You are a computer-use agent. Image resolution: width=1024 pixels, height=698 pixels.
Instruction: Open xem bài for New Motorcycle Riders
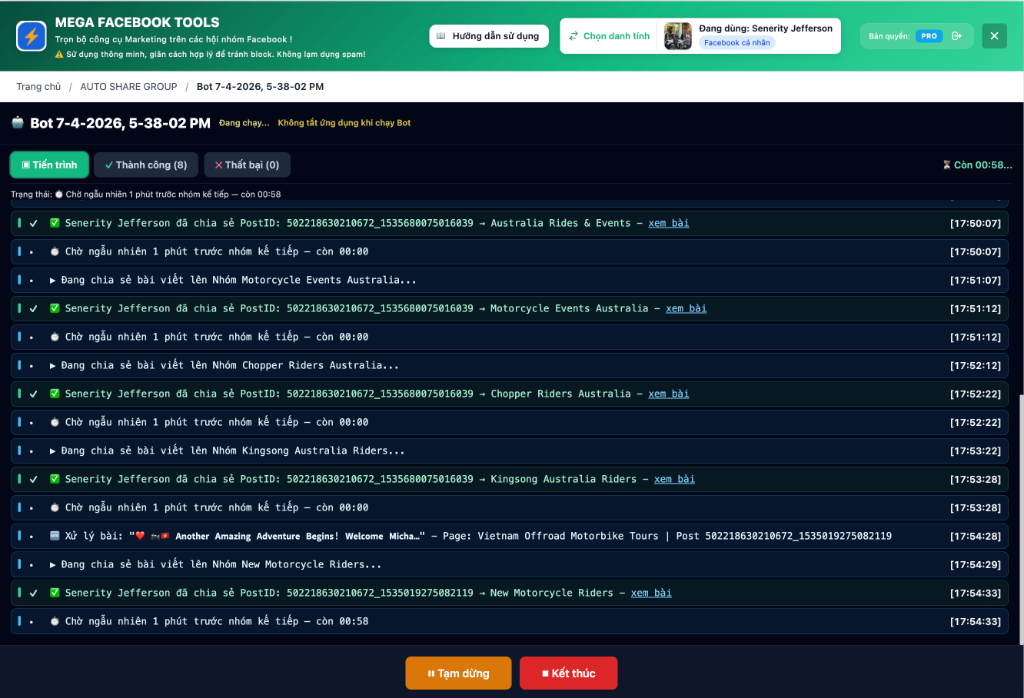[651, 593]
